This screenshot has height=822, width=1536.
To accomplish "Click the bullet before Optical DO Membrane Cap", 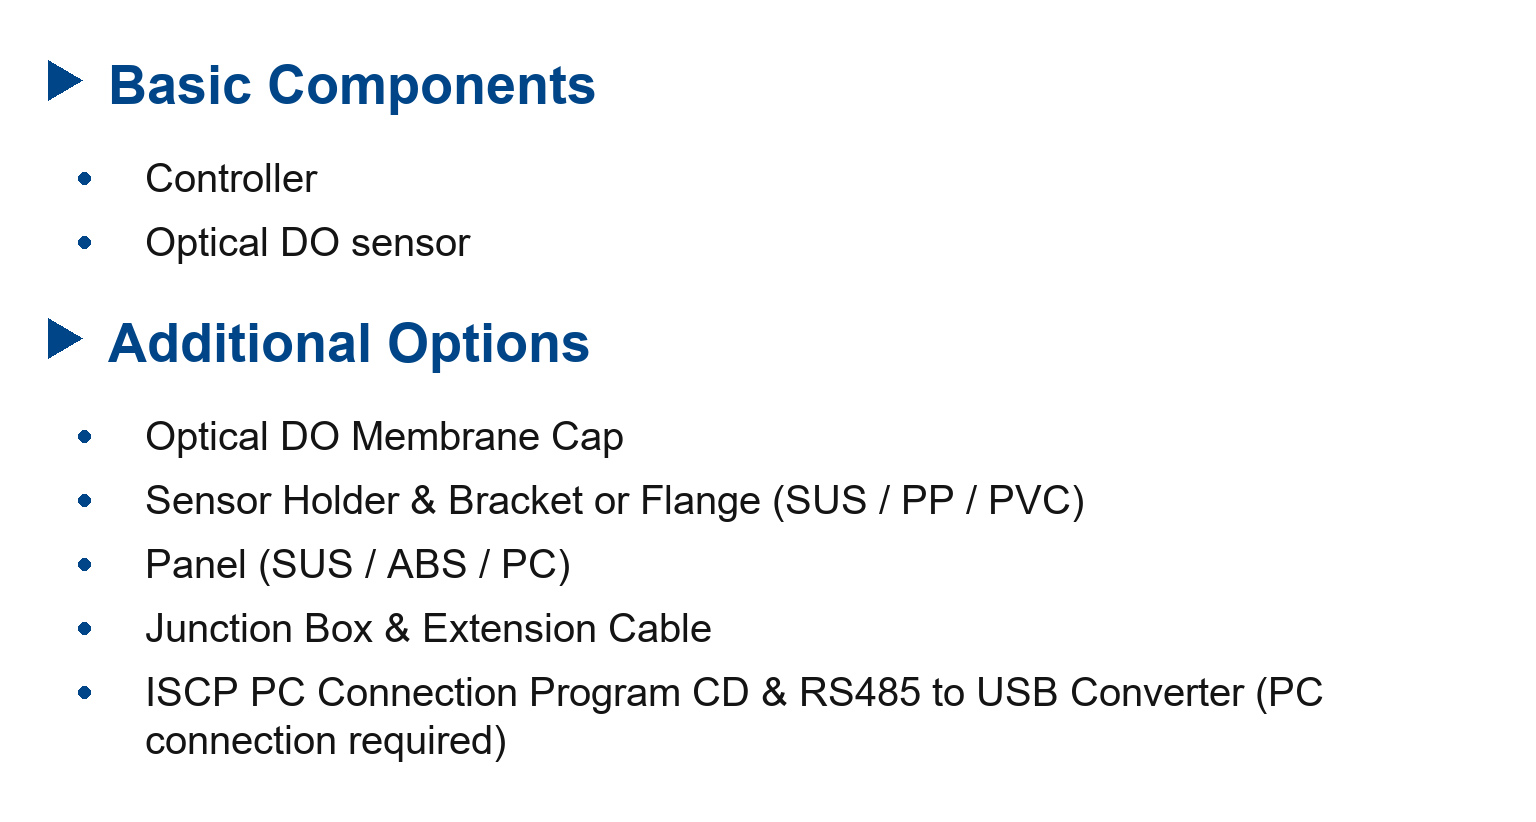I will coord(85,437).
